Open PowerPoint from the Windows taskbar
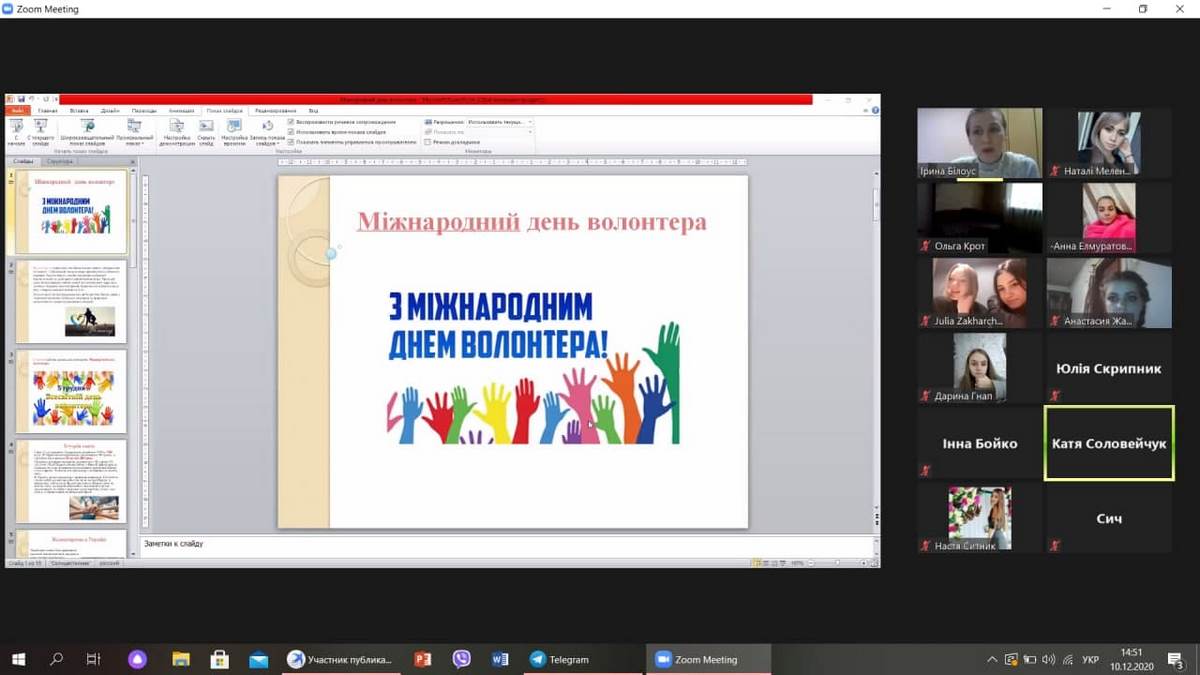This screenshot has width=1200, height=675. [x=423, y=659]
